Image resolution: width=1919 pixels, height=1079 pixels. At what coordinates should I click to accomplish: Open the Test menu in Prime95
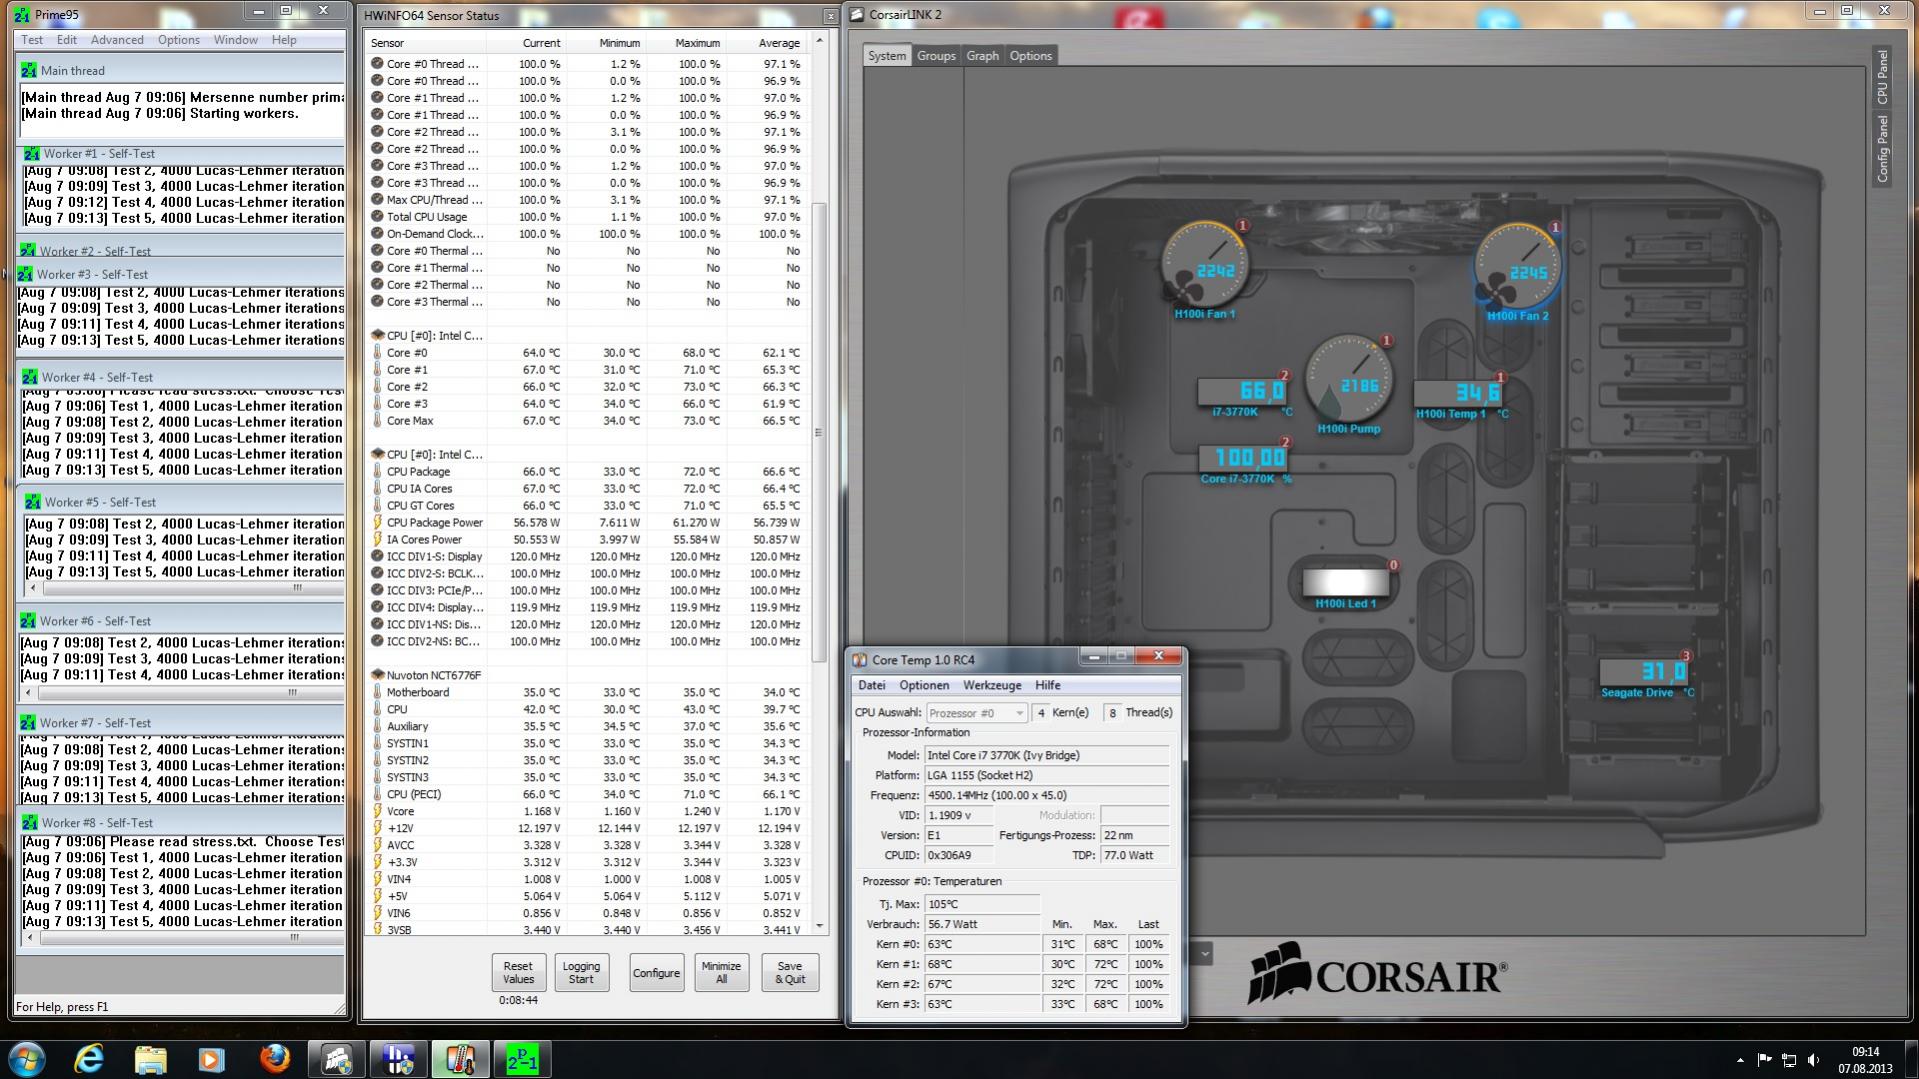coord(32,40)
